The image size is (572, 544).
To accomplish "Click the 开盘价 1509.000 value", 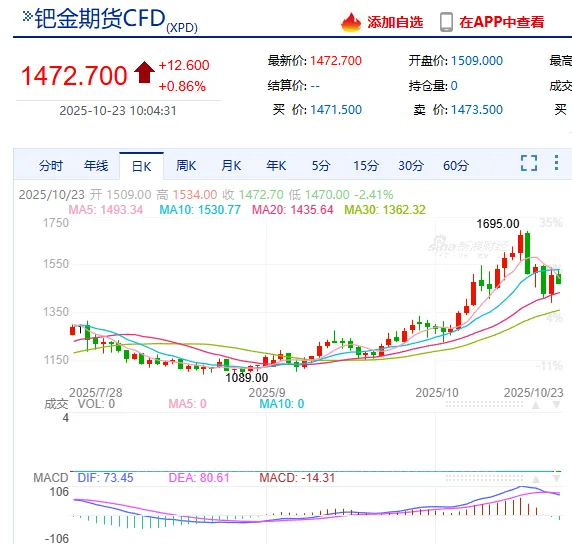I will [x=477, y=61].
